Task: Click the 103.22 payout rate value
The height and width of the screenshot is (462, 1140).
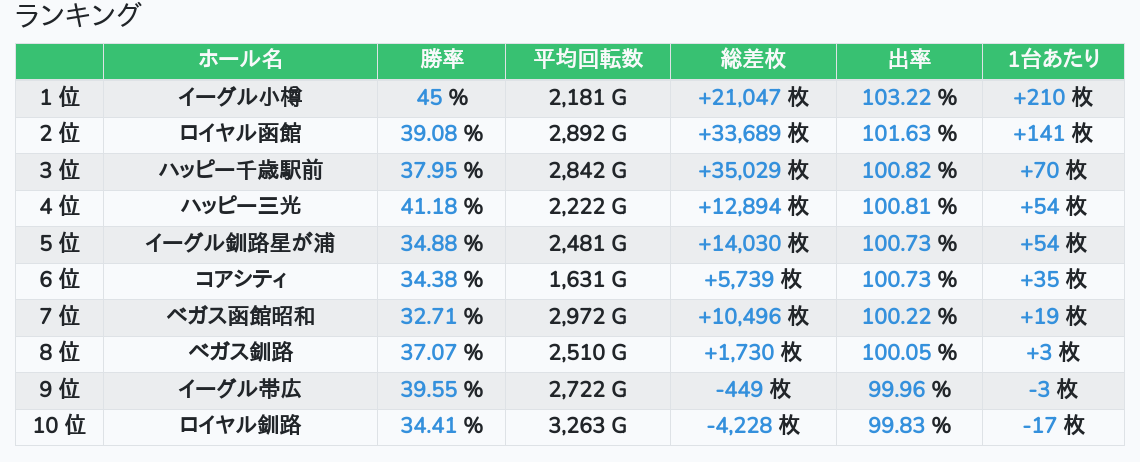Action: point(896,98)
